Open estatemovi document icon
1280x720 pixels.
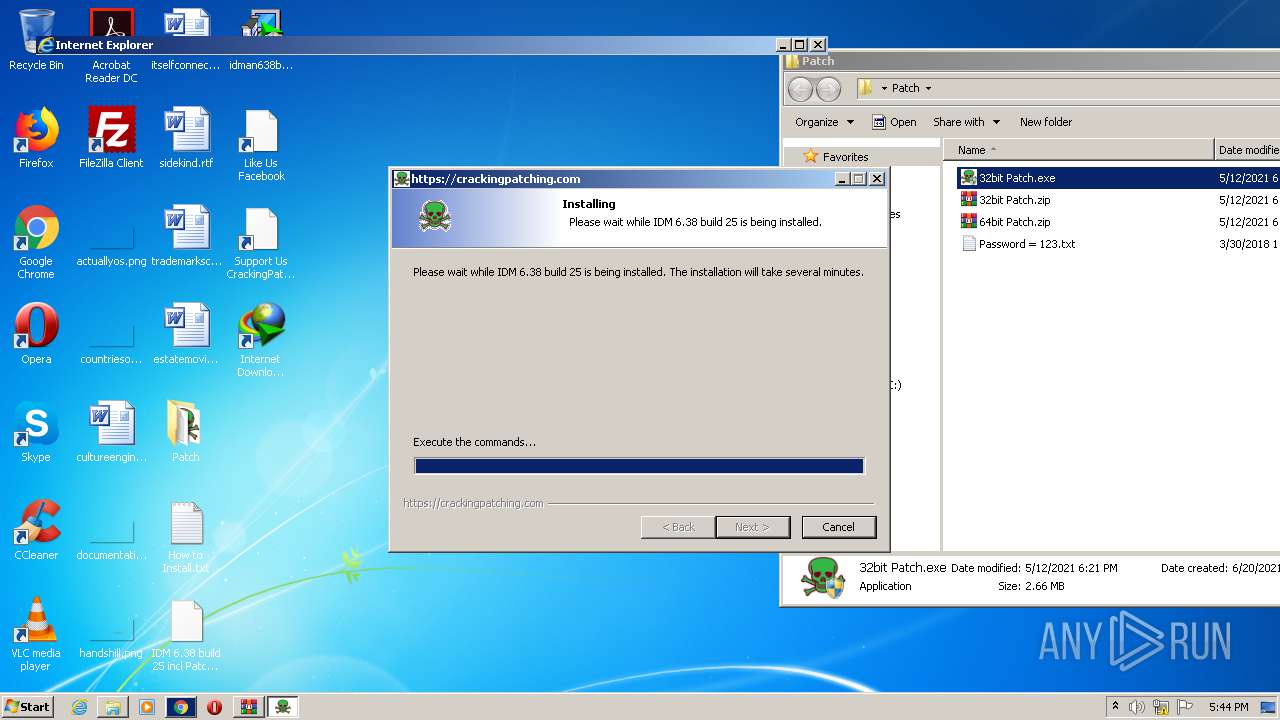(x=186, y=333)
